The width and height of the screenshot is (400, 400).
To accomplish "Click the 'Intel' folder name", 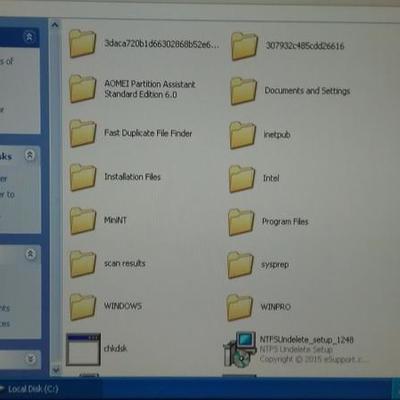I will [x=271, y=178].
